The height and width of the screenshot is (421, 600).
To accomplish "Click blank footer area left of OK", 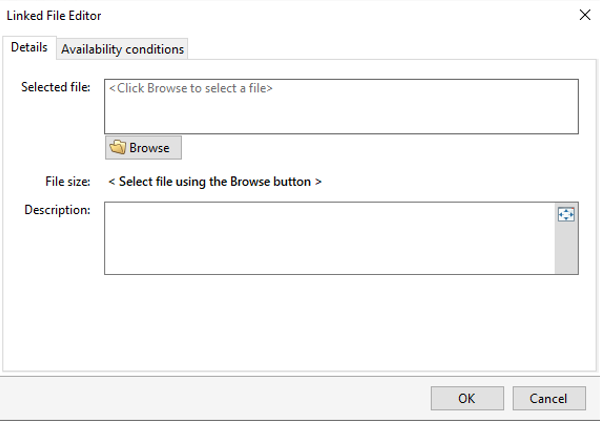I will (214, 398).
